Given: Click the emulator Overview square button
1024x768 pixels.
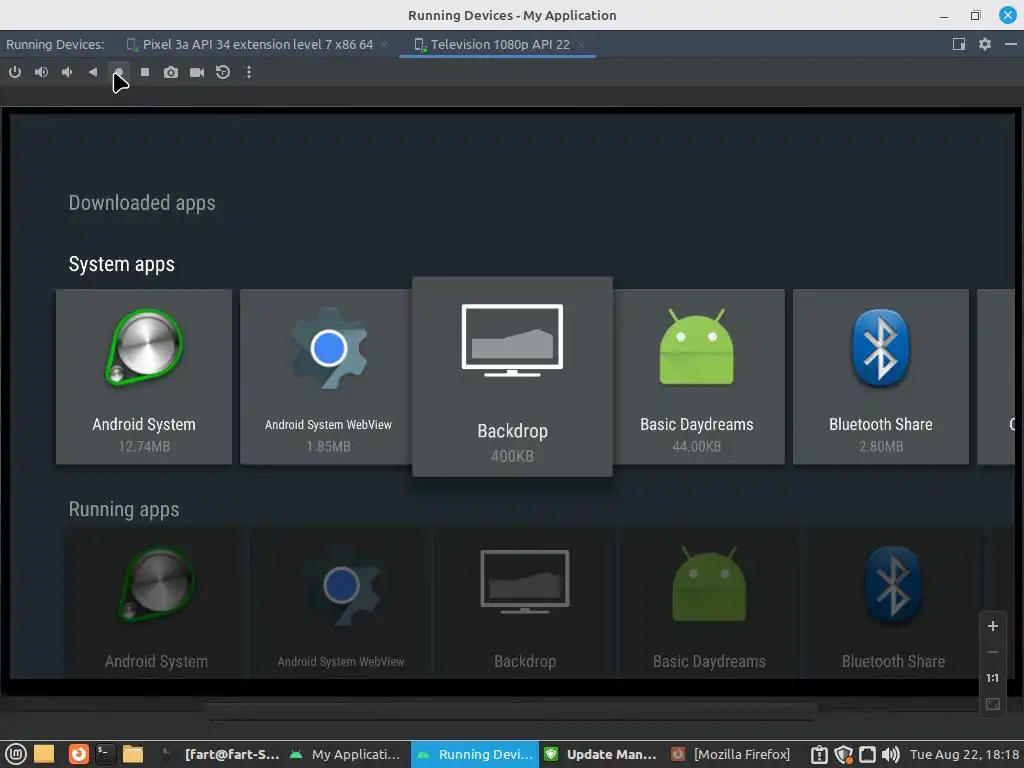Looking at the screenshot, I should coord(145,72).
